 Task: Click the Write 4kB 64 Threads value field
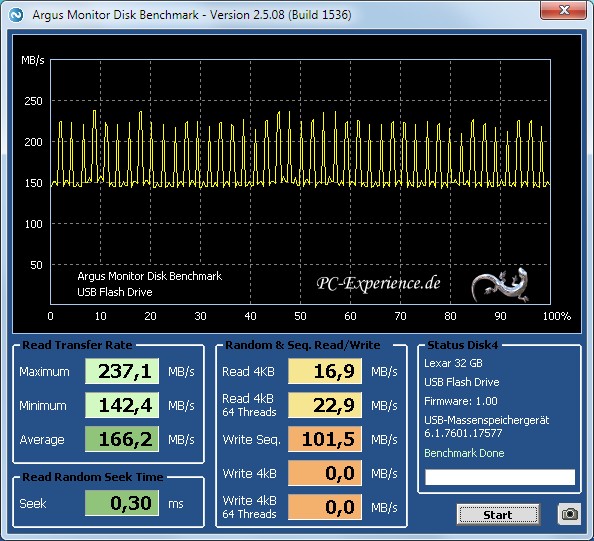point(325,507)
